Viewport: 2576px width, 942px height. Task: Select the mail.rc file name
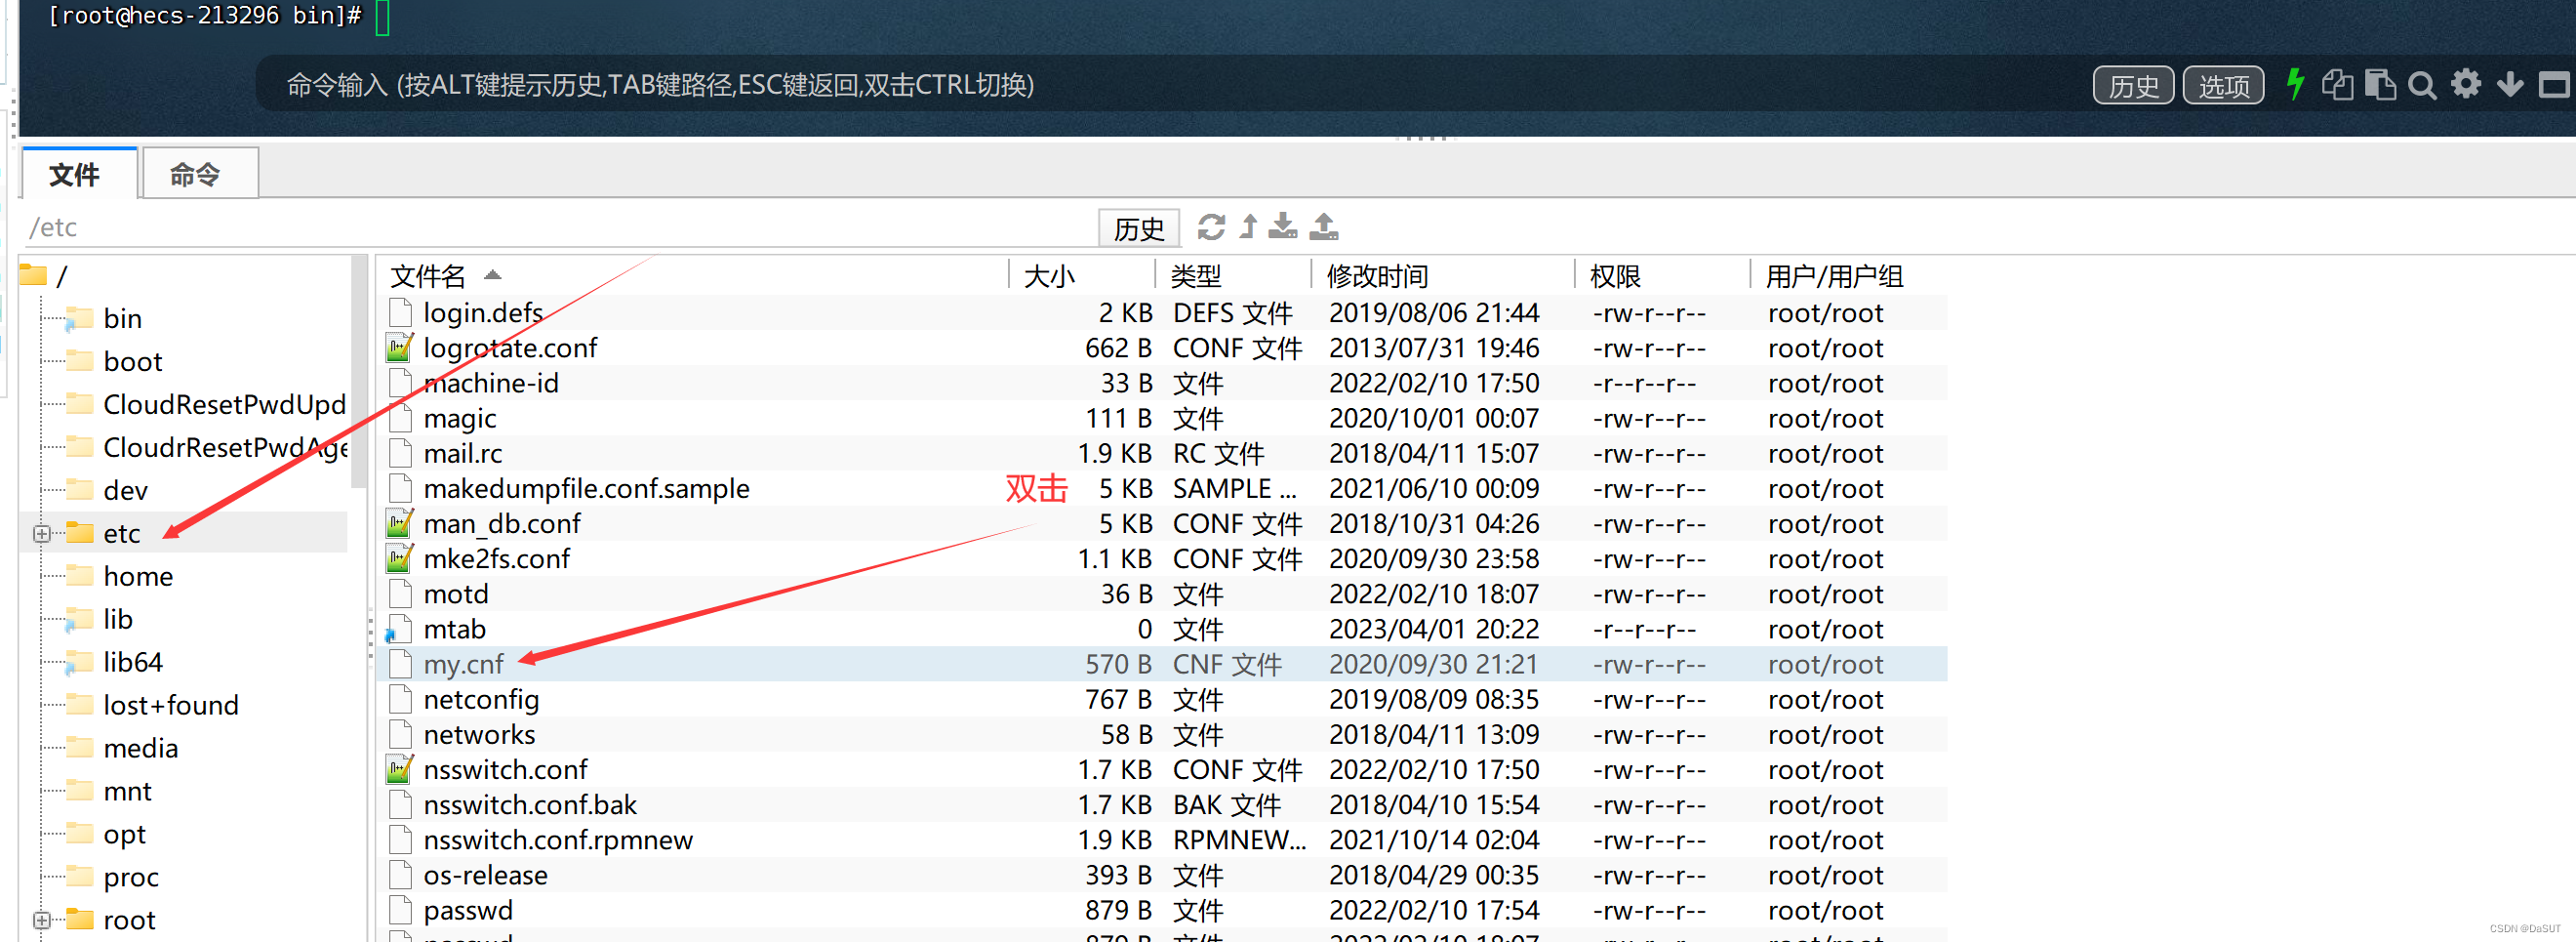pos(463,453)
